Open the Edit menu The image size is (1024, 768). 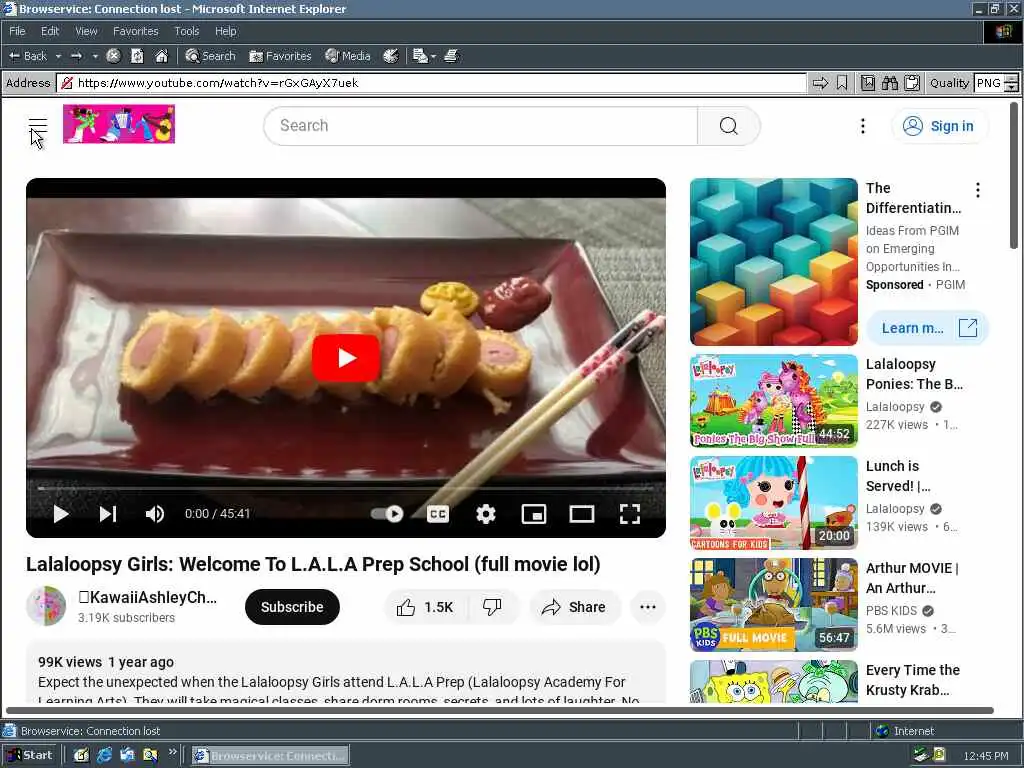(x=50, y=31)
